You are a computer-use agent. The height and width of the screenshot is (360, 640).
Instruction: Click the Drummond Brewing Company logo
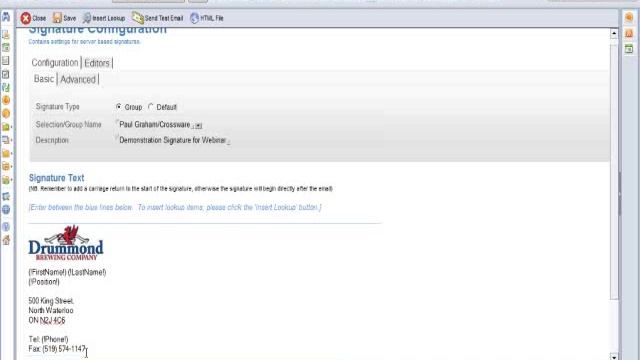click(x=66, y=243)
